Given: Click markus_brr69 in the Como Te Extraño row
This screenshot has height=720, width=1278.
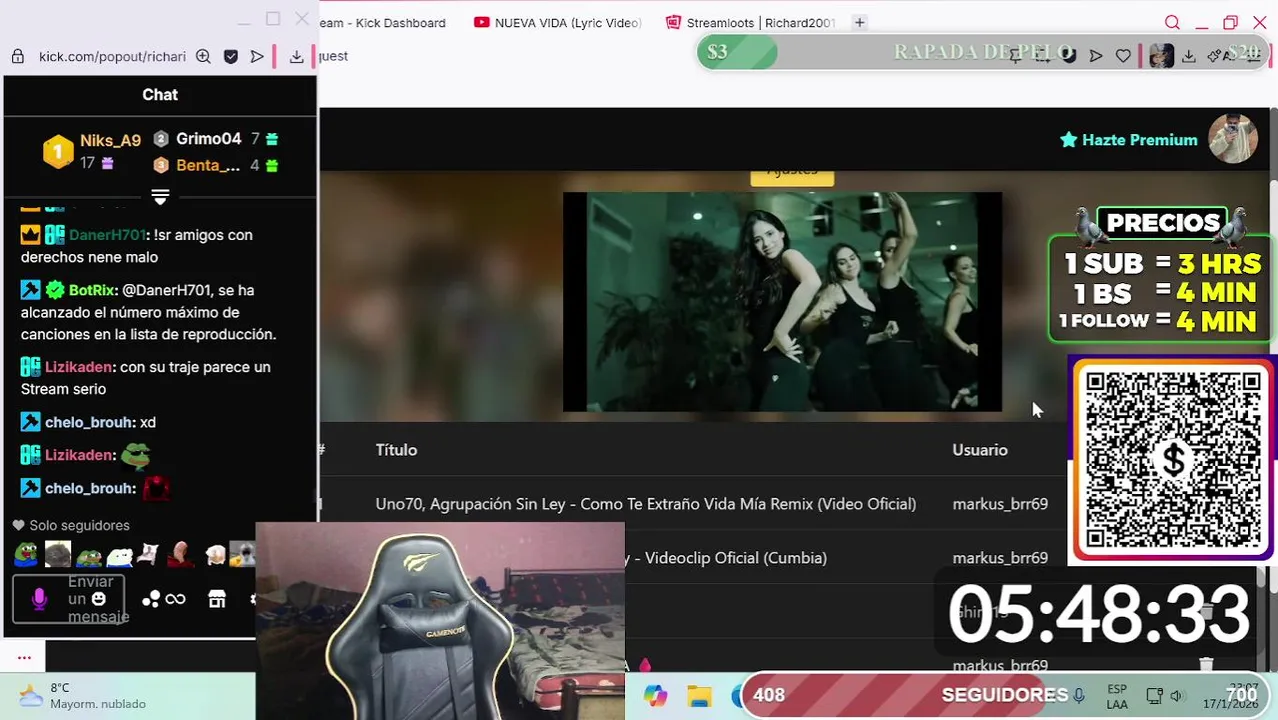Looking at the screenshot, I should point(1000,504).
